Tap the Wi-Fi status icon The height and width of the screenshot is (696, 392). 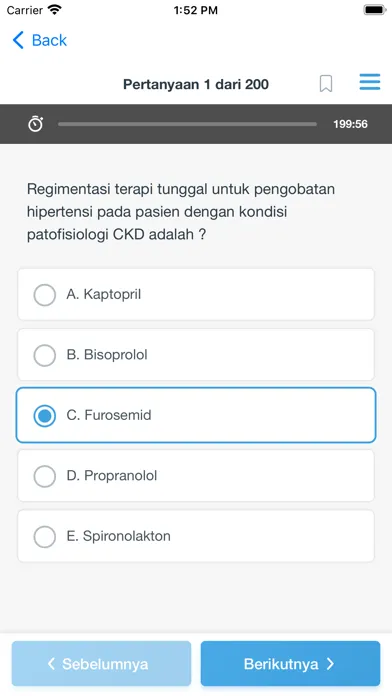pos(55,10)
